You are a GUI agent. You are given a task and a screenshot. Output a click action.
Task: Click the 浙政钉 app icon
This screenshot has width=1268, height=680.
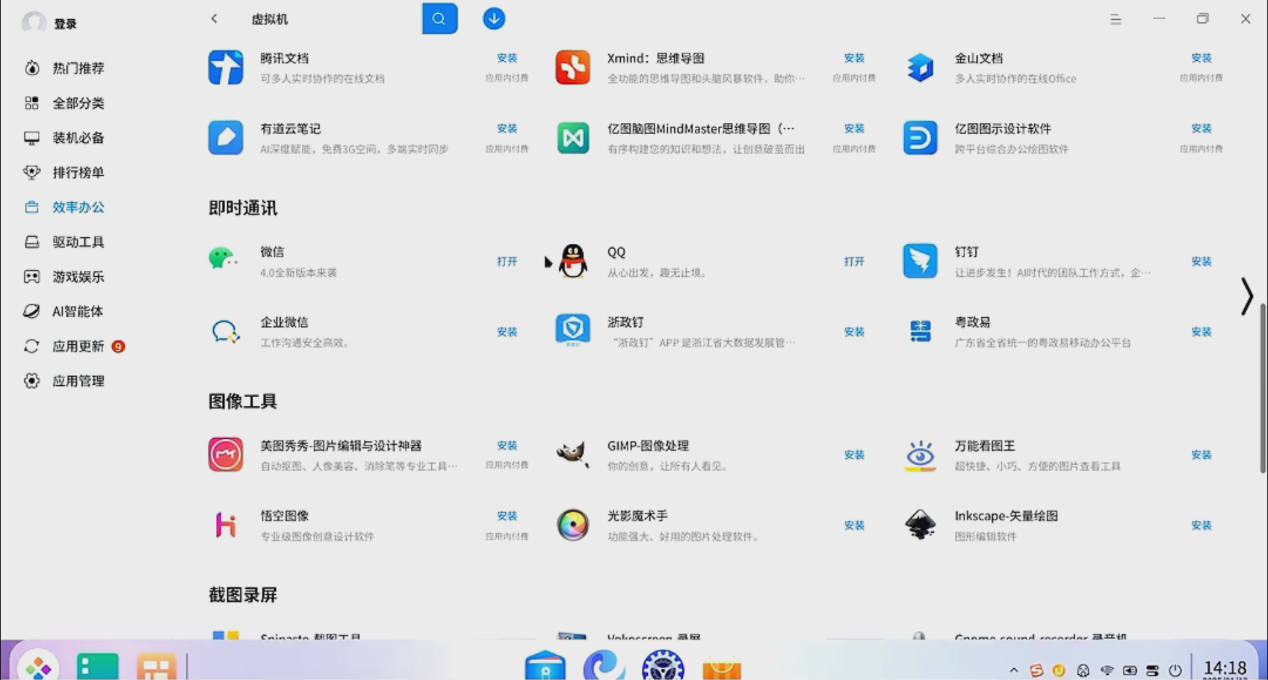pyautogui.click(x=573, y=331)
